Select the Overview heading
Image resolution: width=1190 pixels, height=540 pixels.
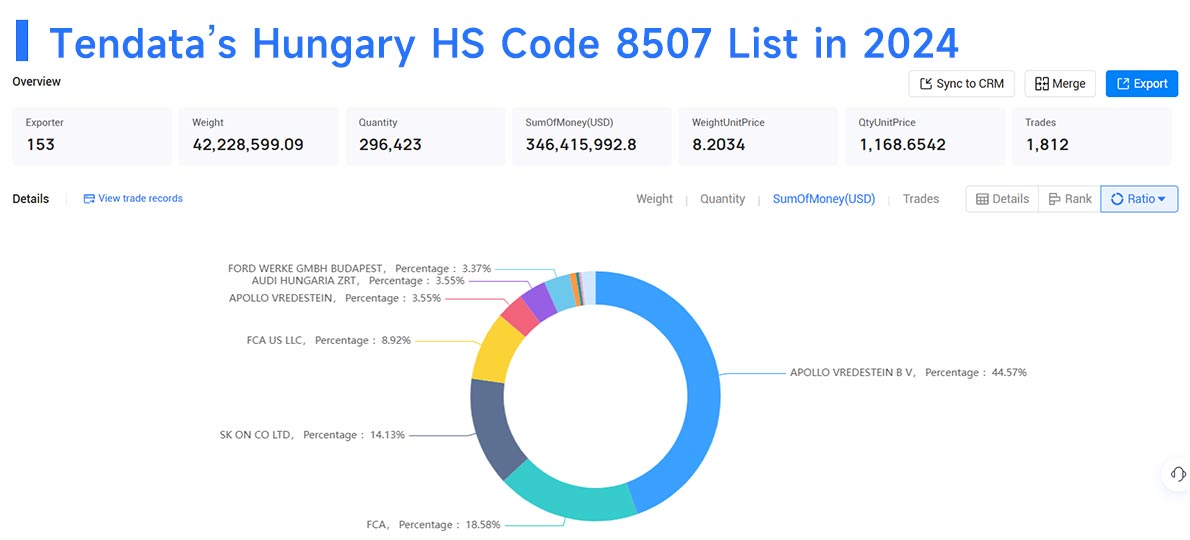tap(36, 81)
